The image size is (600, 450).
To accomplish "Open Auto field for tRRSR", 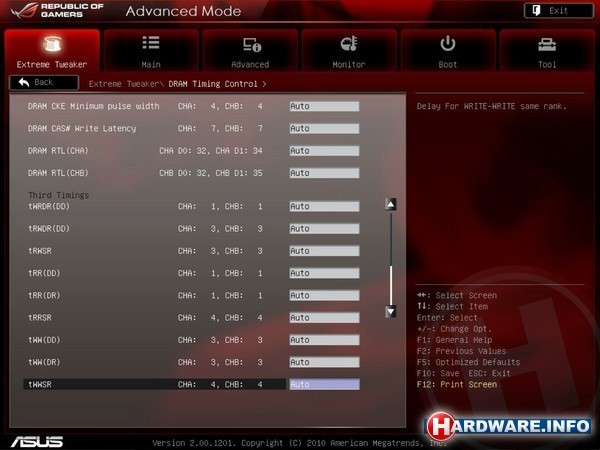I will (x=324, y=318).
